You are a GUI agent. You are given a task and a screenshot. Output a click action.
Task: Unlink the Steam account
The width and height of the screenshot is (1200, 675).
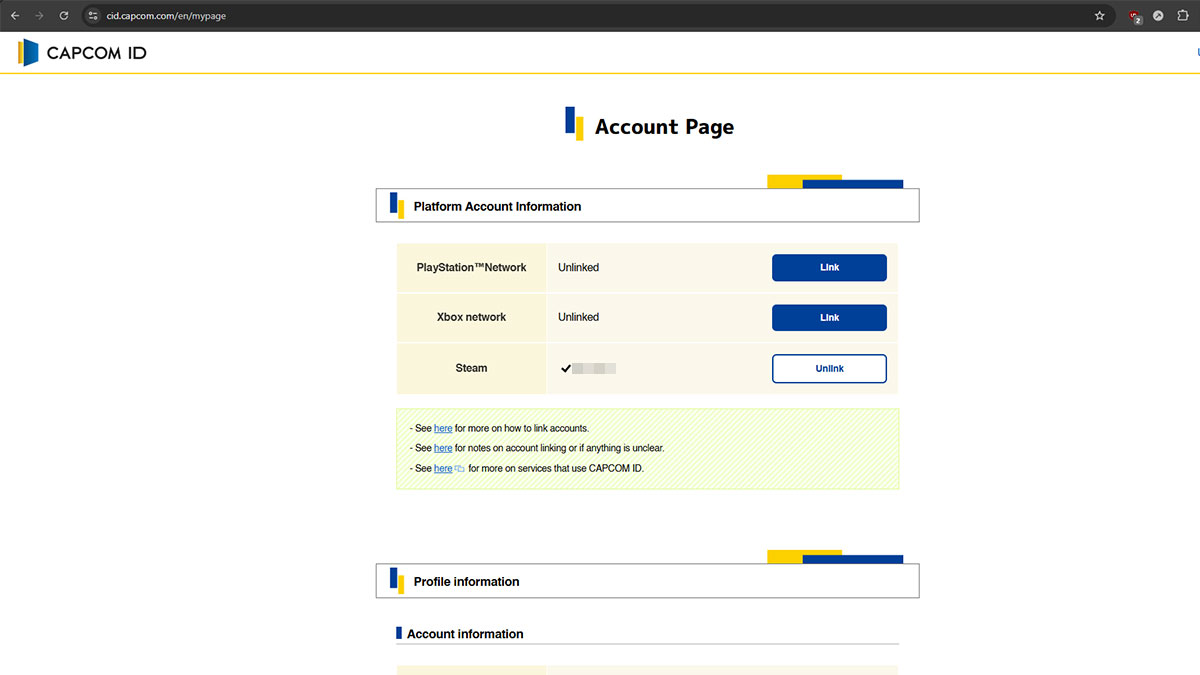[829, 369]
